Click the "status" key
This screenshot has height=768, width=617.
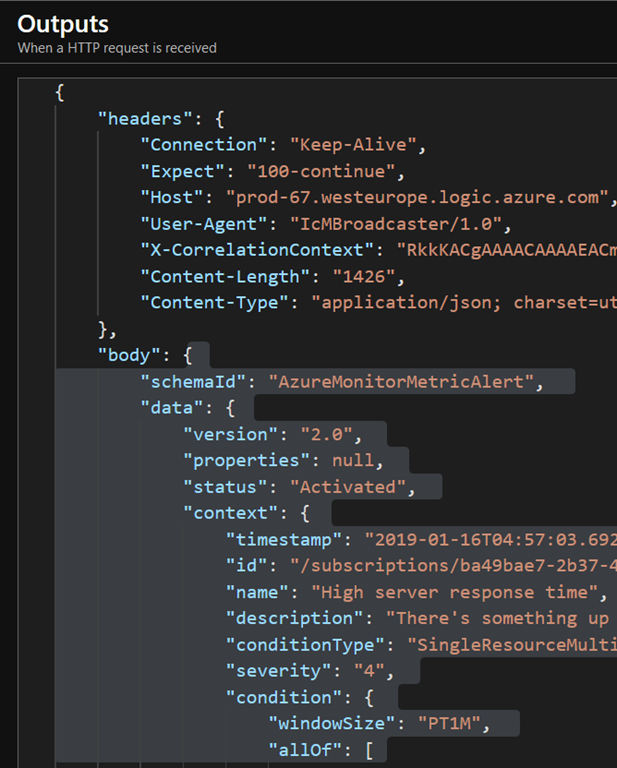(225, 487)
